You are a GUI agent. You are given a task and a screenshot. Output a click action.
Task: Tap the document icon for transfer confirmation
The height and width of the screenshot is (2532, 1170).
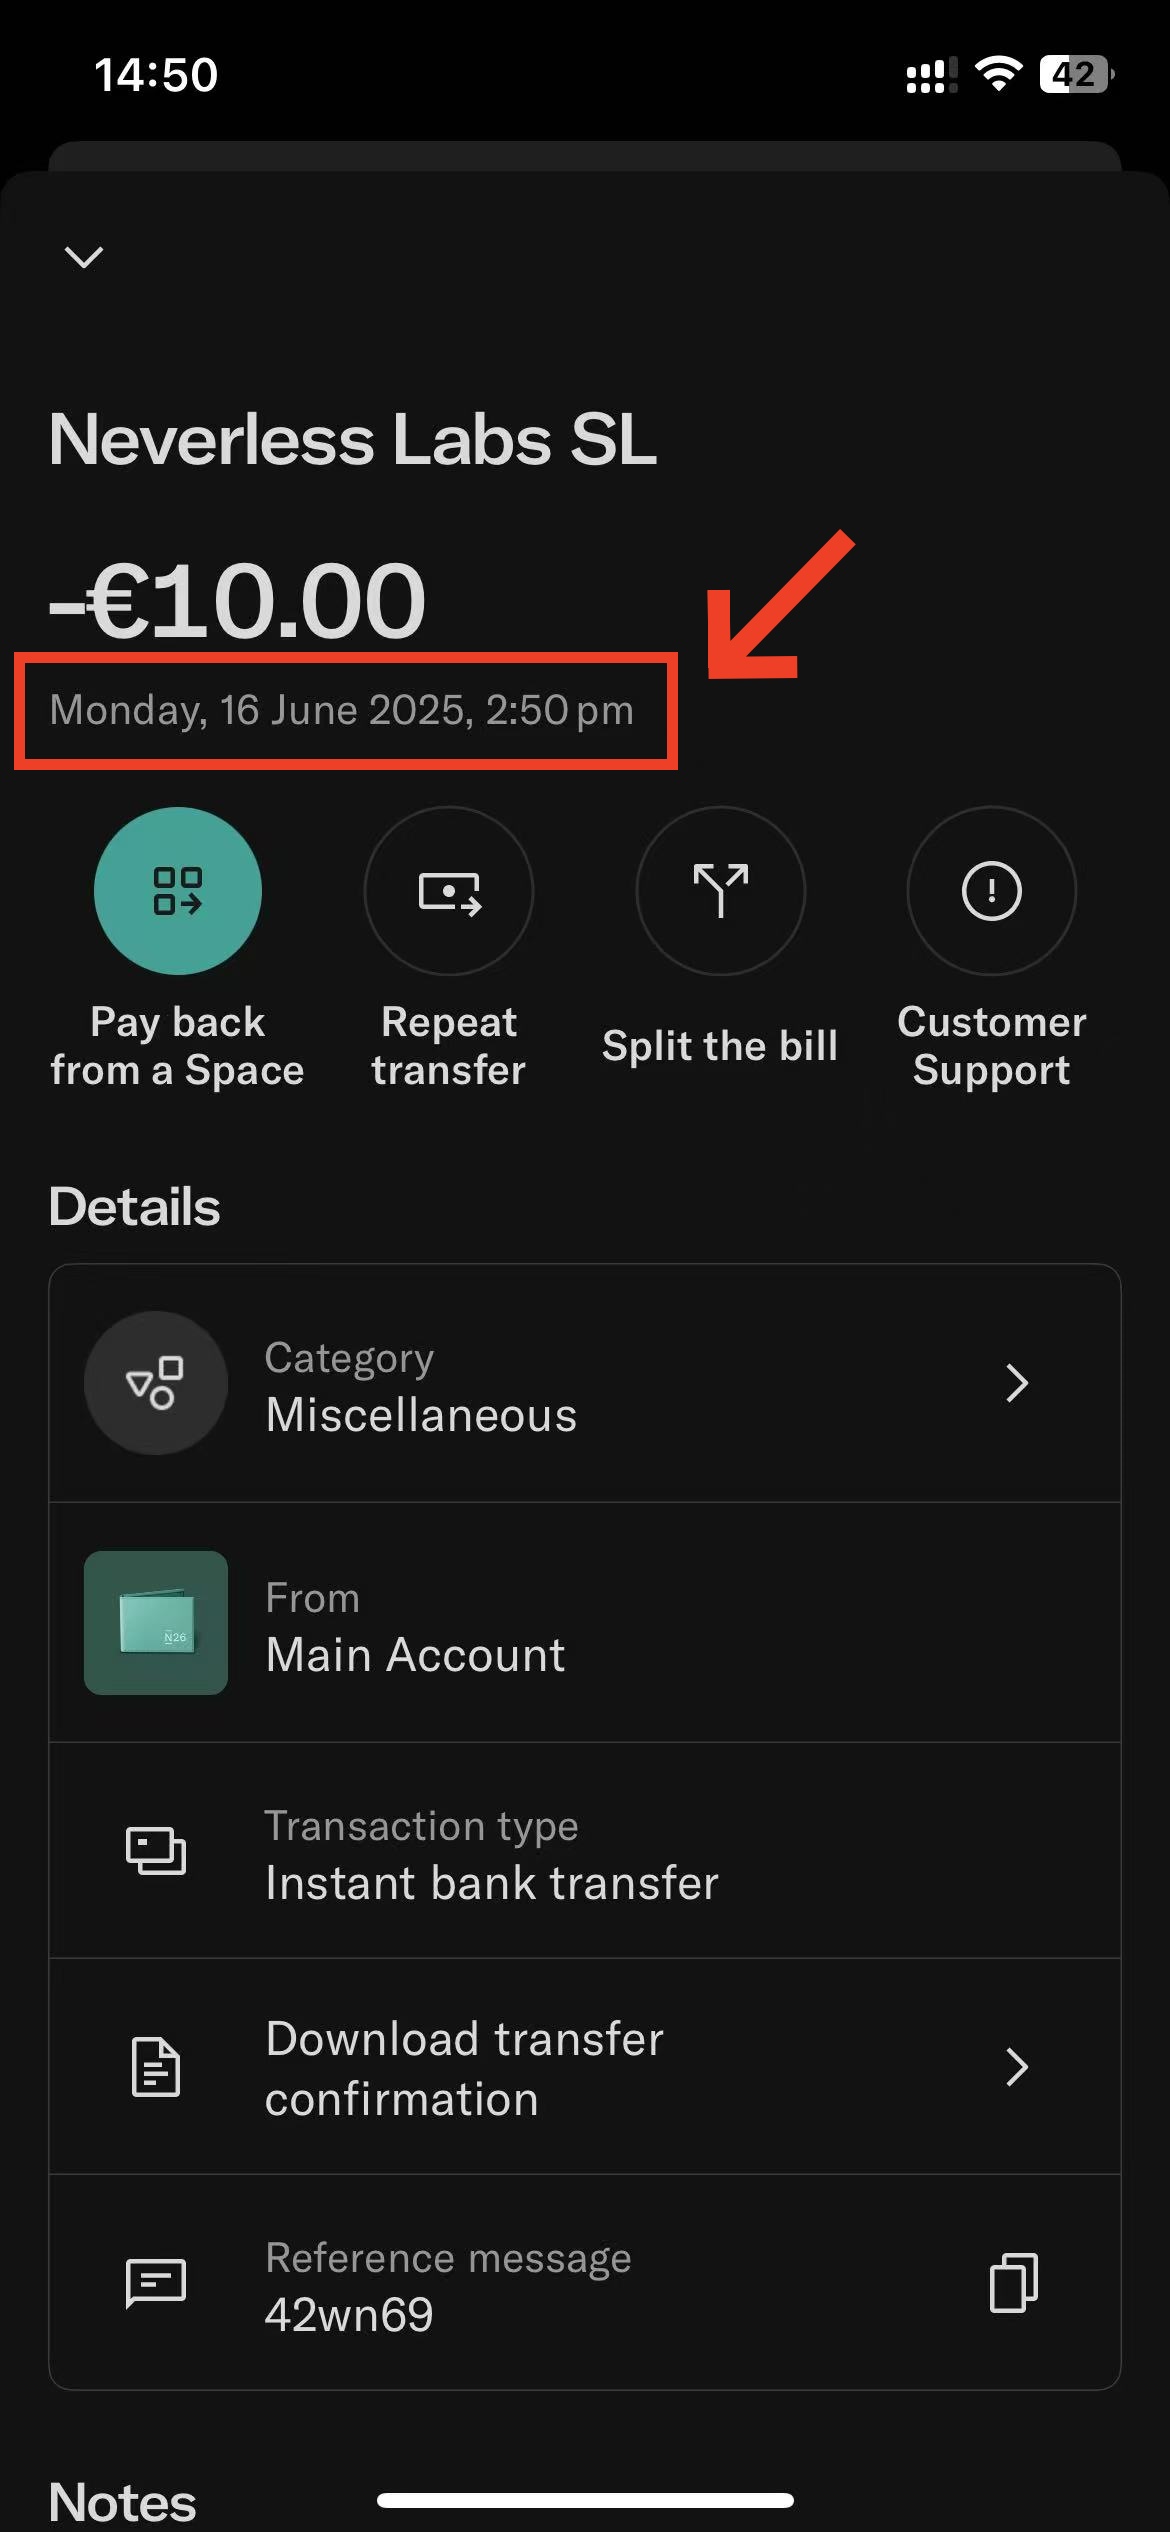click(x=155, y=2067)
